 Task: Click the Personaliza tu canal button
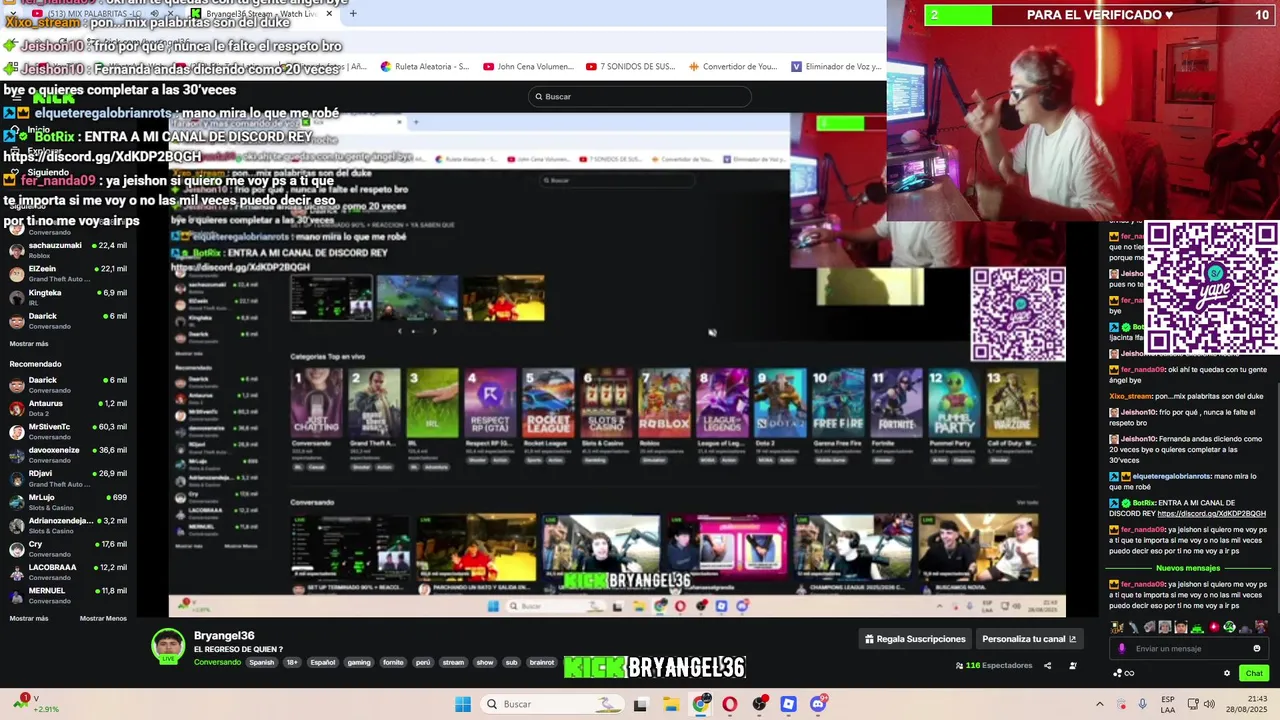pos(1029,639)
